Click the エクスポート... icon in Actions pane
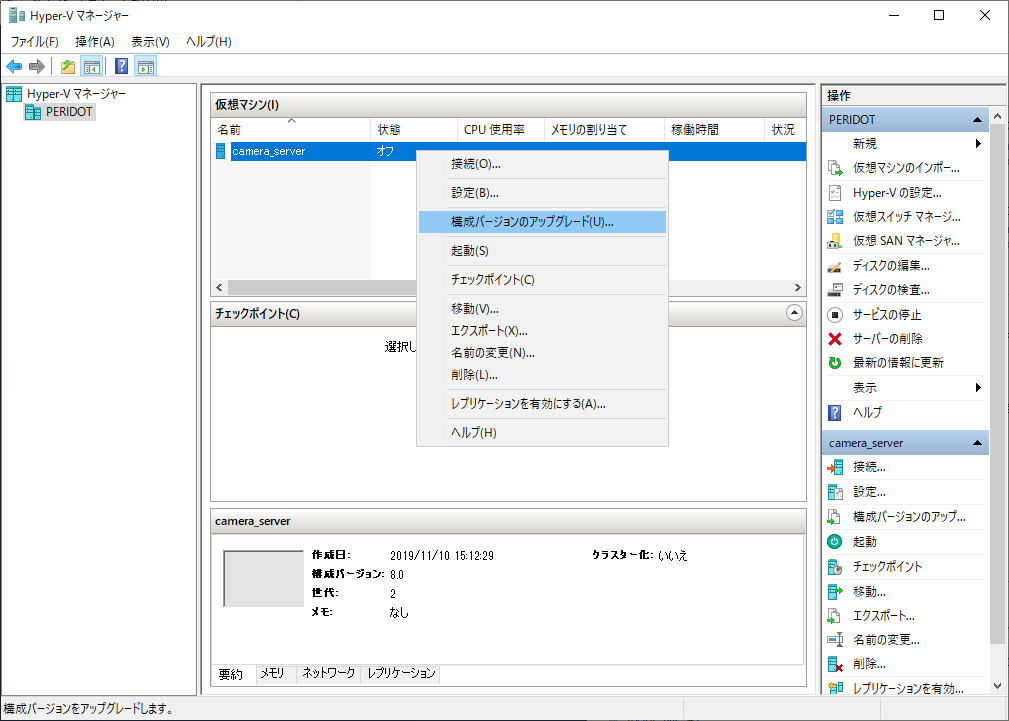The image size is (1009, 721). point(835,616)
